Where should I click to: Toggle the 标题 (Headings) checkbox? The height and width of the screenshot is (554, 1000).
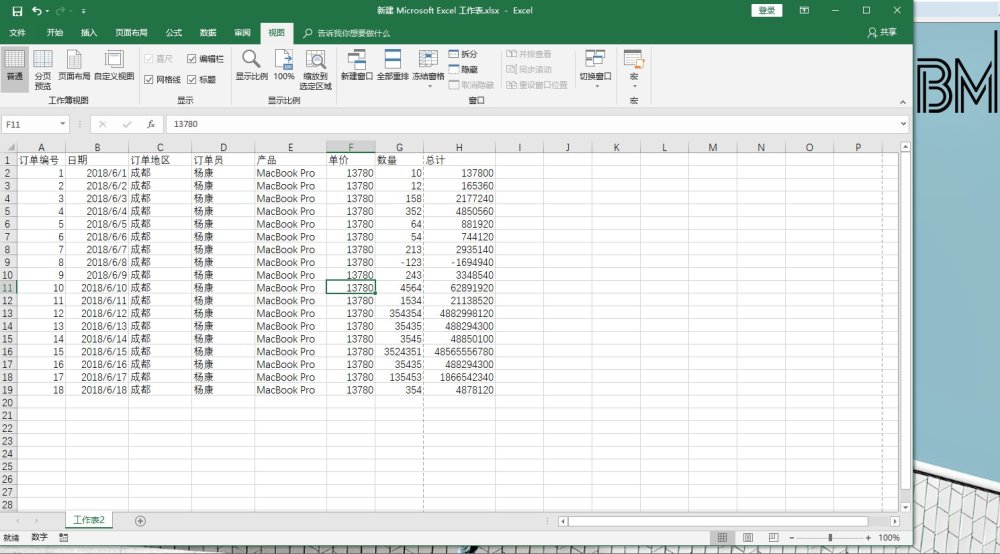tap(192, 79)
